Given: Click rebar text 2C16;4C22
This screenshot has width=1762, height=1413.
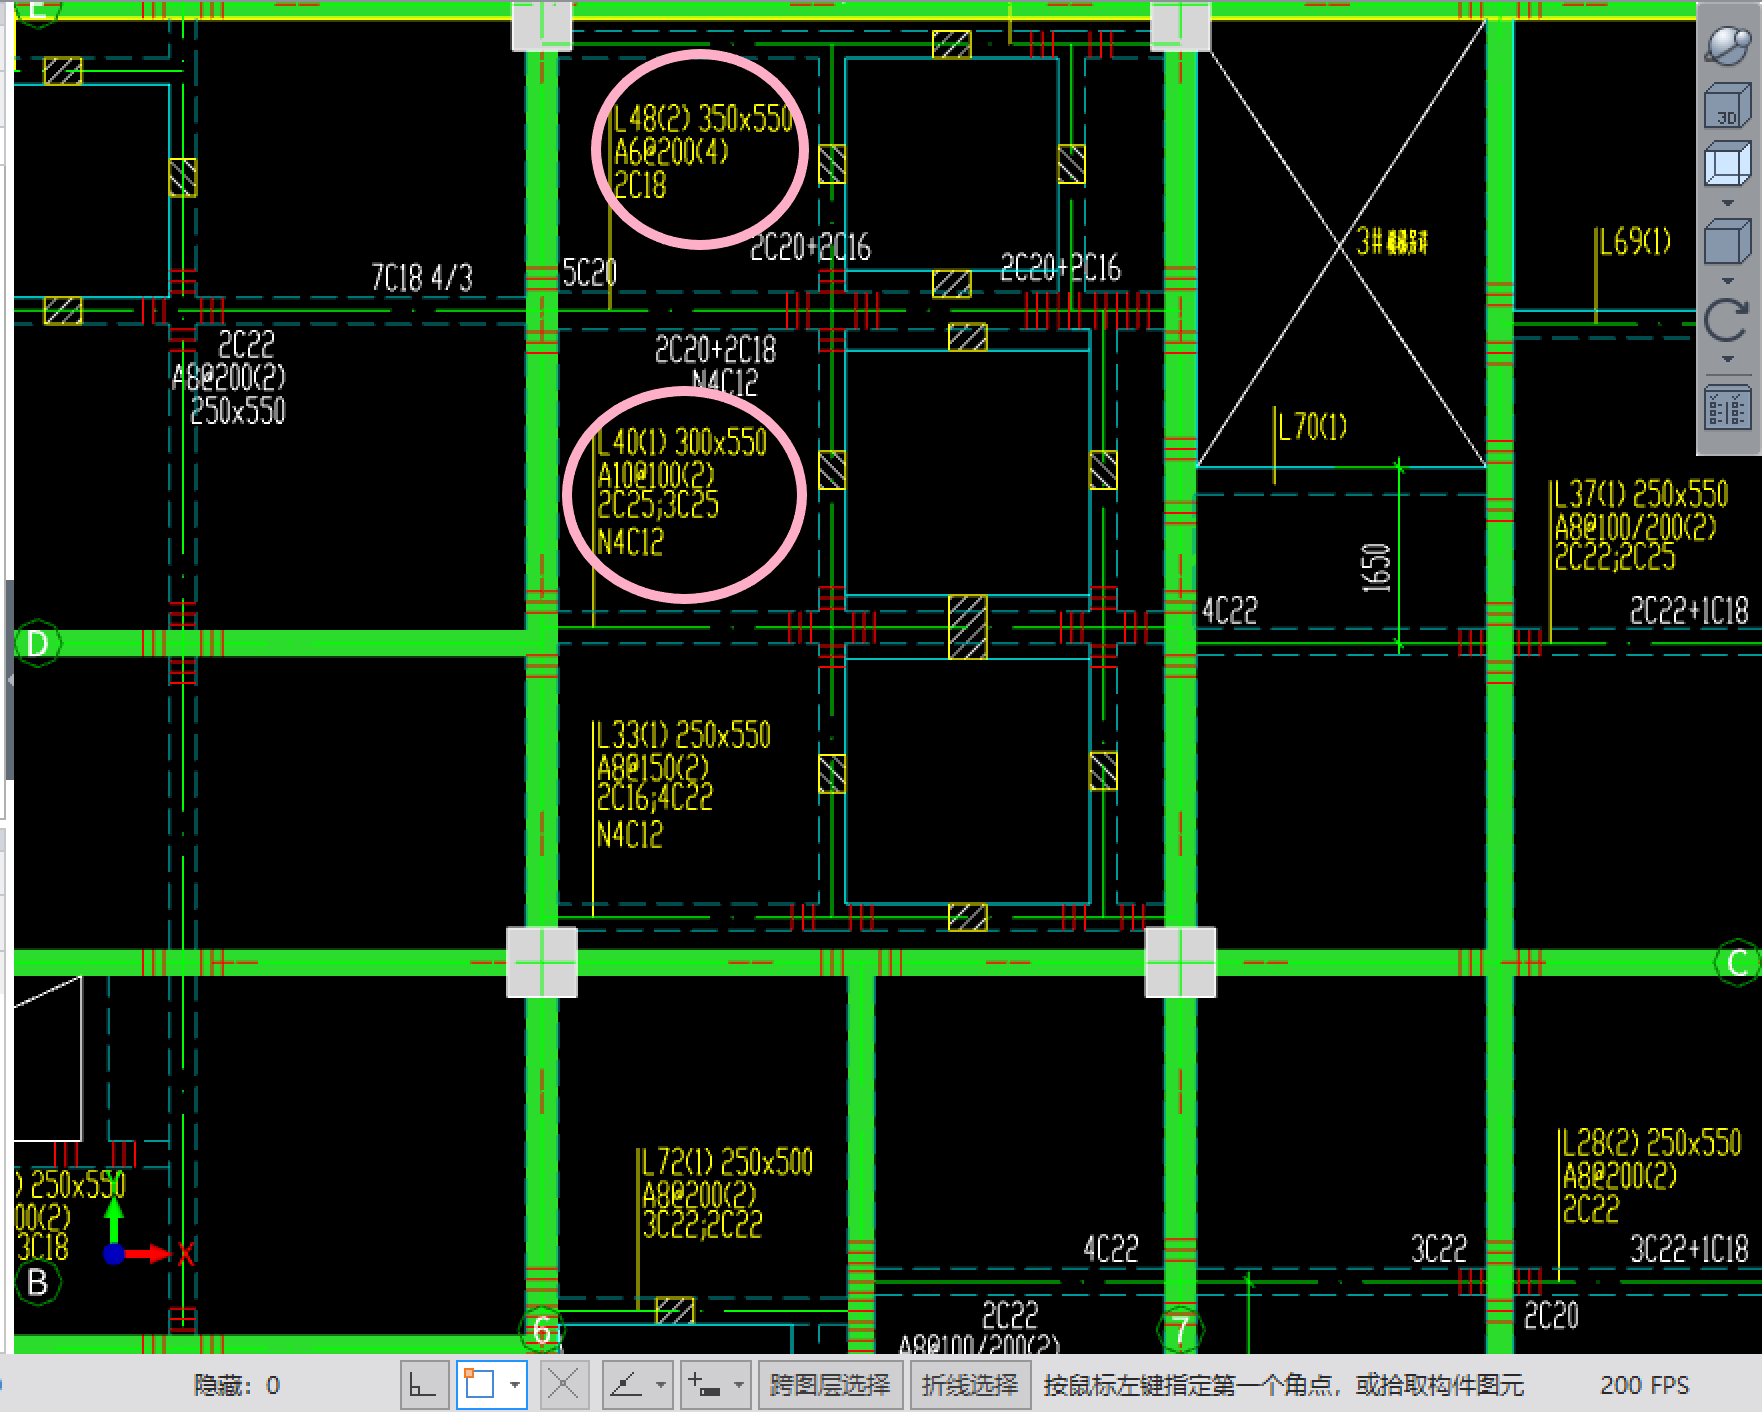Looking at the screenshot, I should pyautogui.click(x=655, y=797).
